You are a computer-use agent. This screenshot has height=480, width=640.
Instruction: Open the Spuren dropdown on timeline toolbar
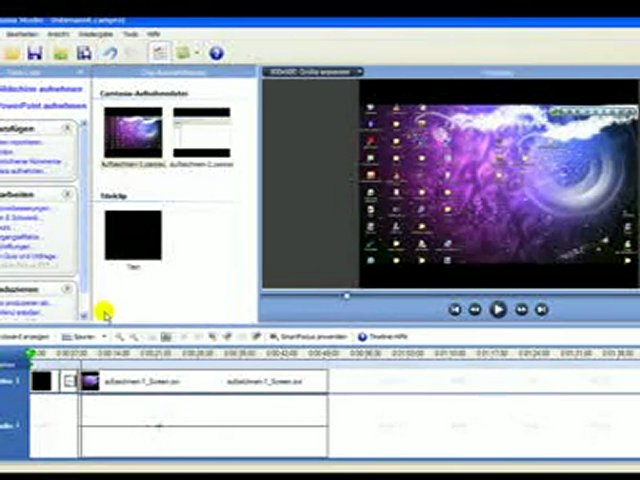[83, 338]
